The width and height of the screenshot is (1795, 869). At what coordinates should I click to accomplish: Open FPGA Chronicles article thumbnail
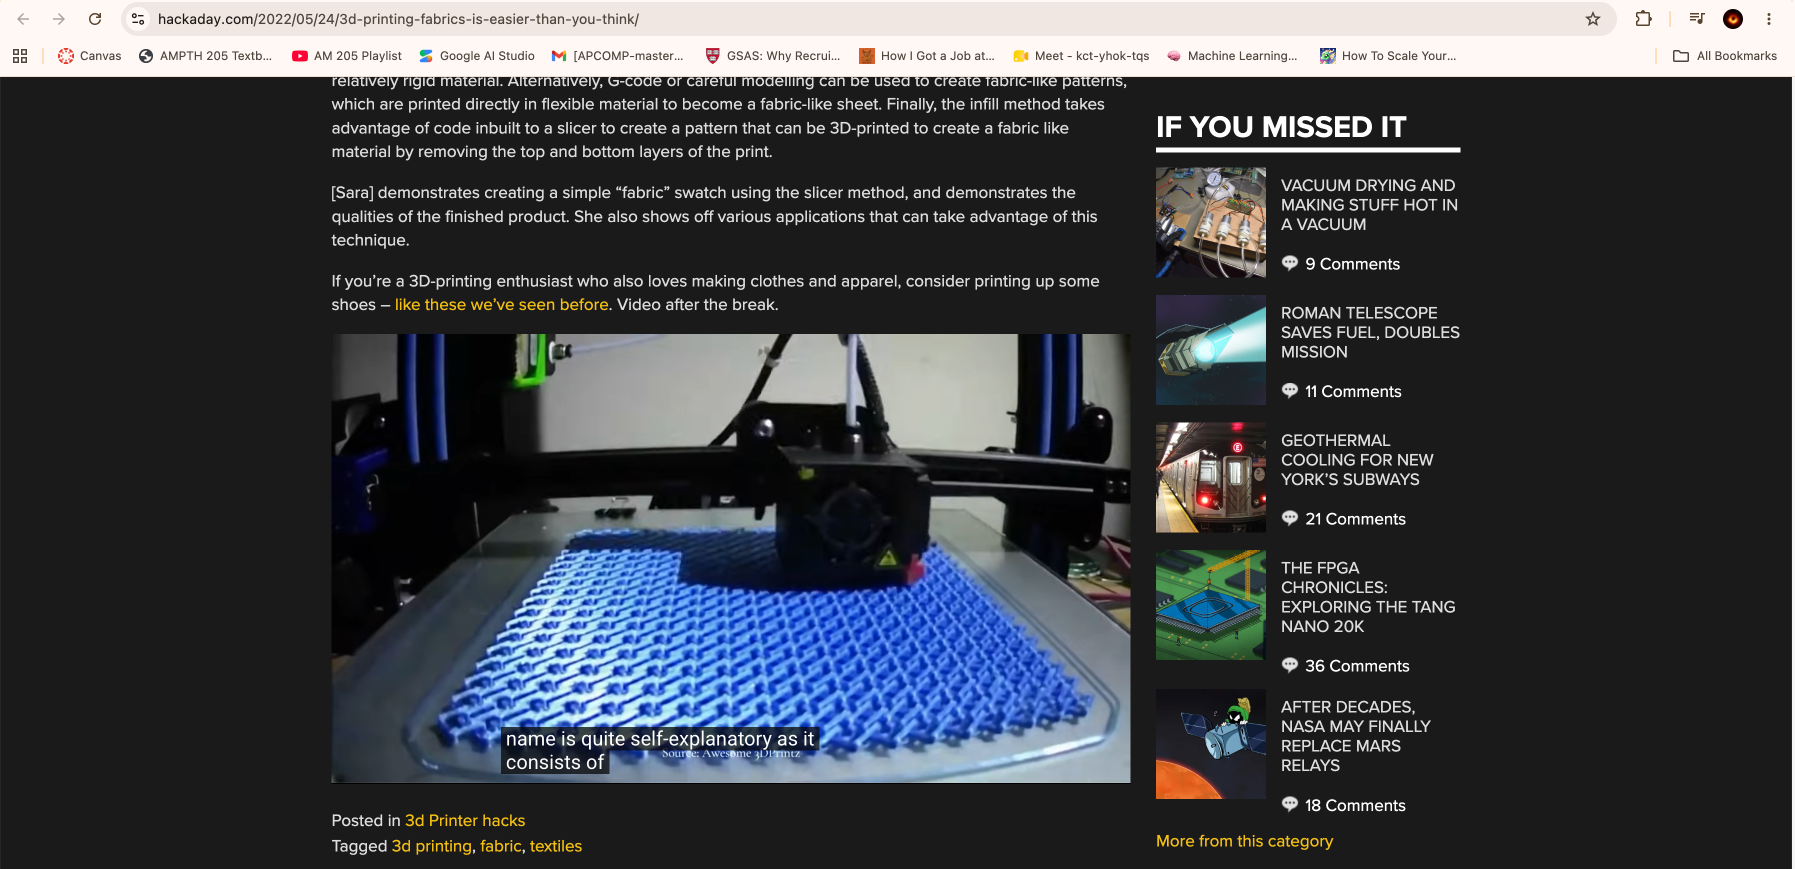[x=1211, y=605]
